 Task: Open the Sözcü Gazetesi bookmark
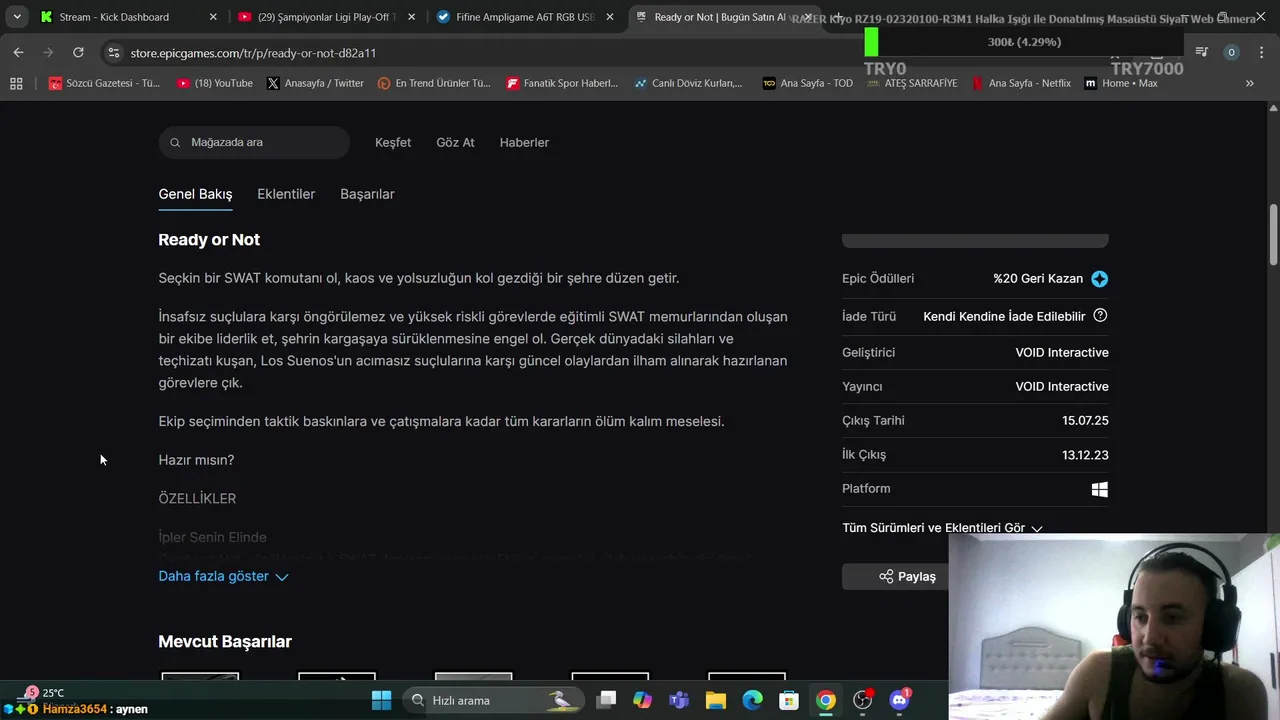click(x=105, y=83)
